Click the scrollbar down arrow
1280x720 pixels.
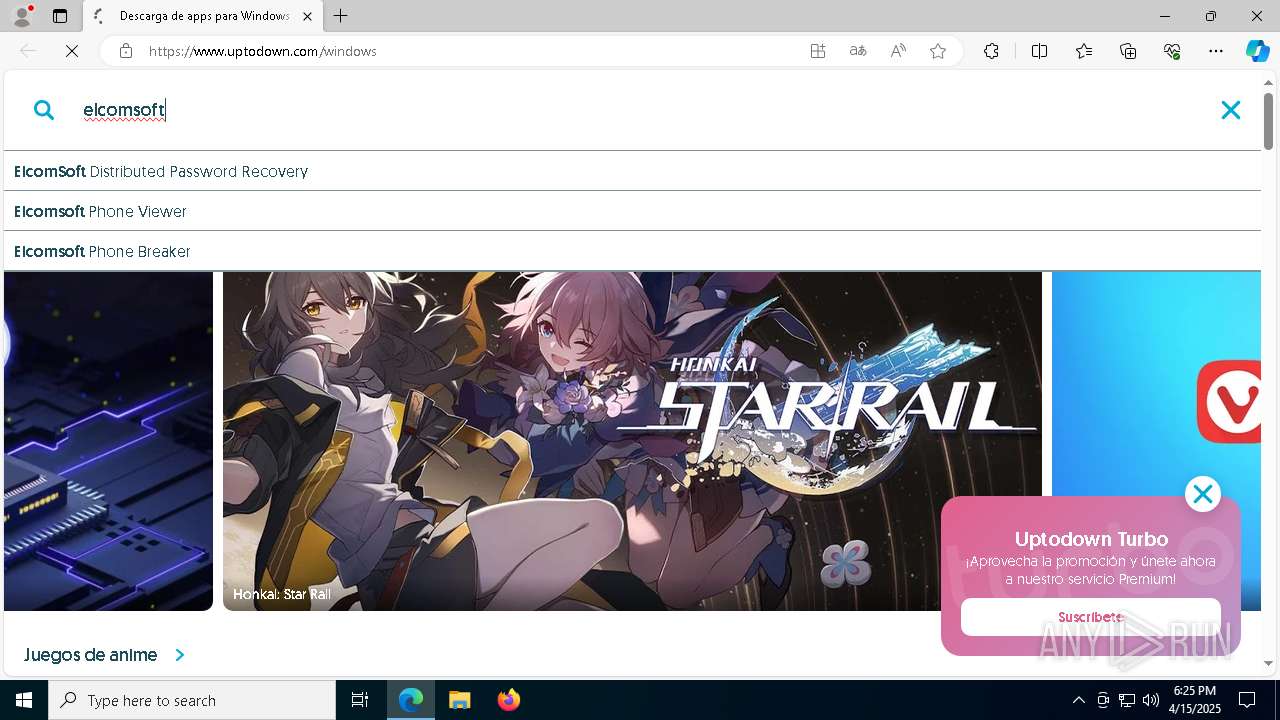(x=1269, y=663)
